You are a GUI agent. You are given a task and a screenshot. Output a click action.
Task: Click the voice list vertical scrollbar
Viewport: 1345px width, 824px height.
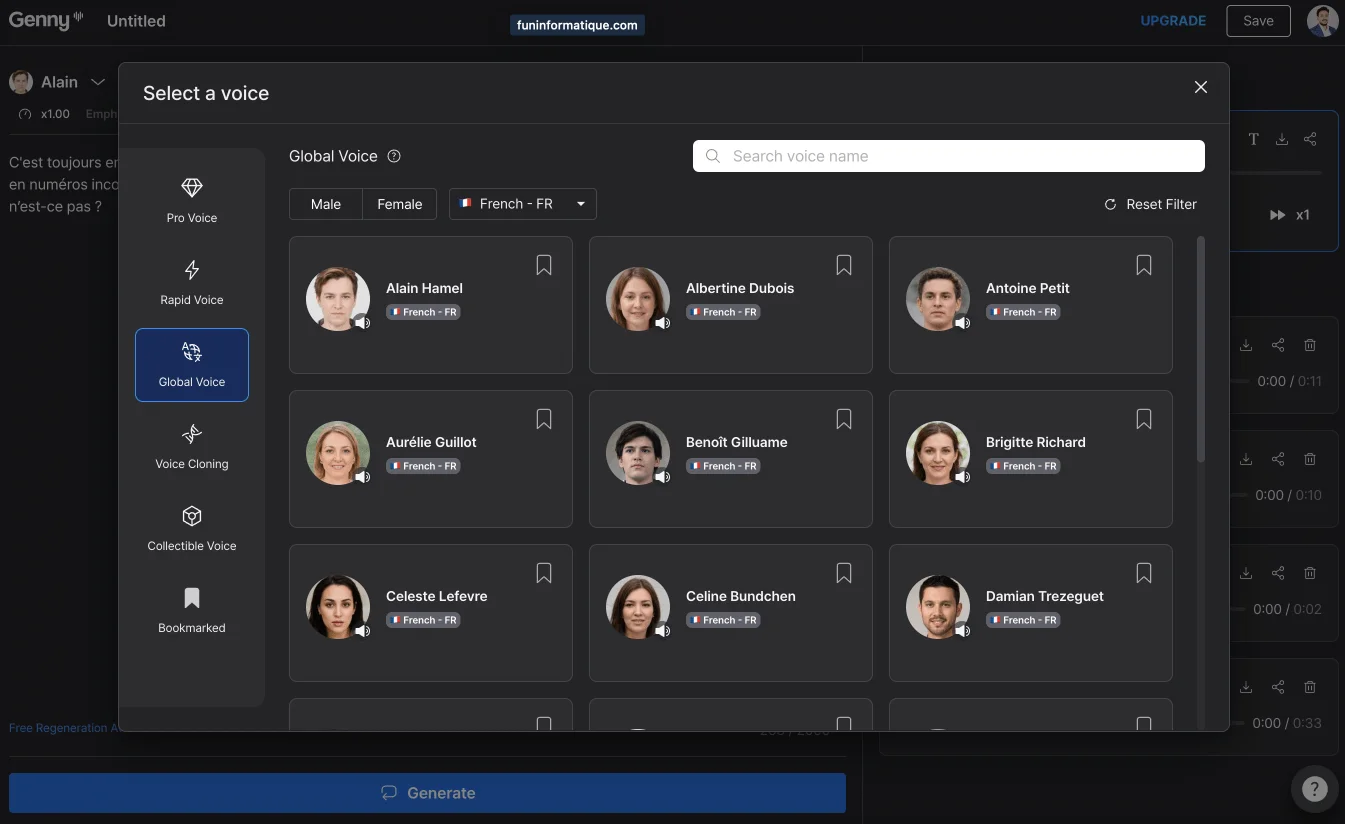point(1201,350)
